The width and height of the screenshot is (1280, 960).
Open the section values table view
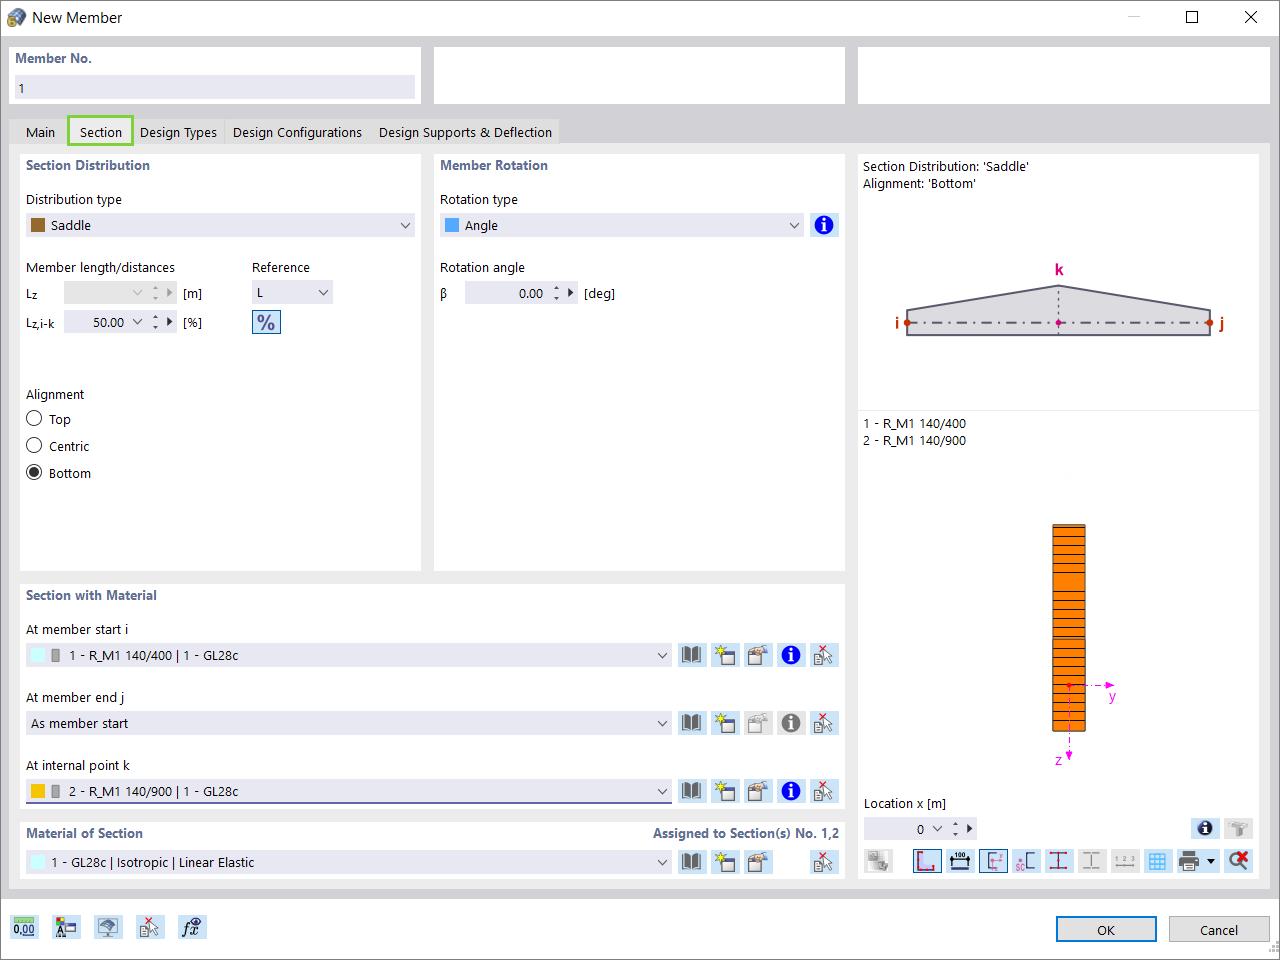(1158, 861)
